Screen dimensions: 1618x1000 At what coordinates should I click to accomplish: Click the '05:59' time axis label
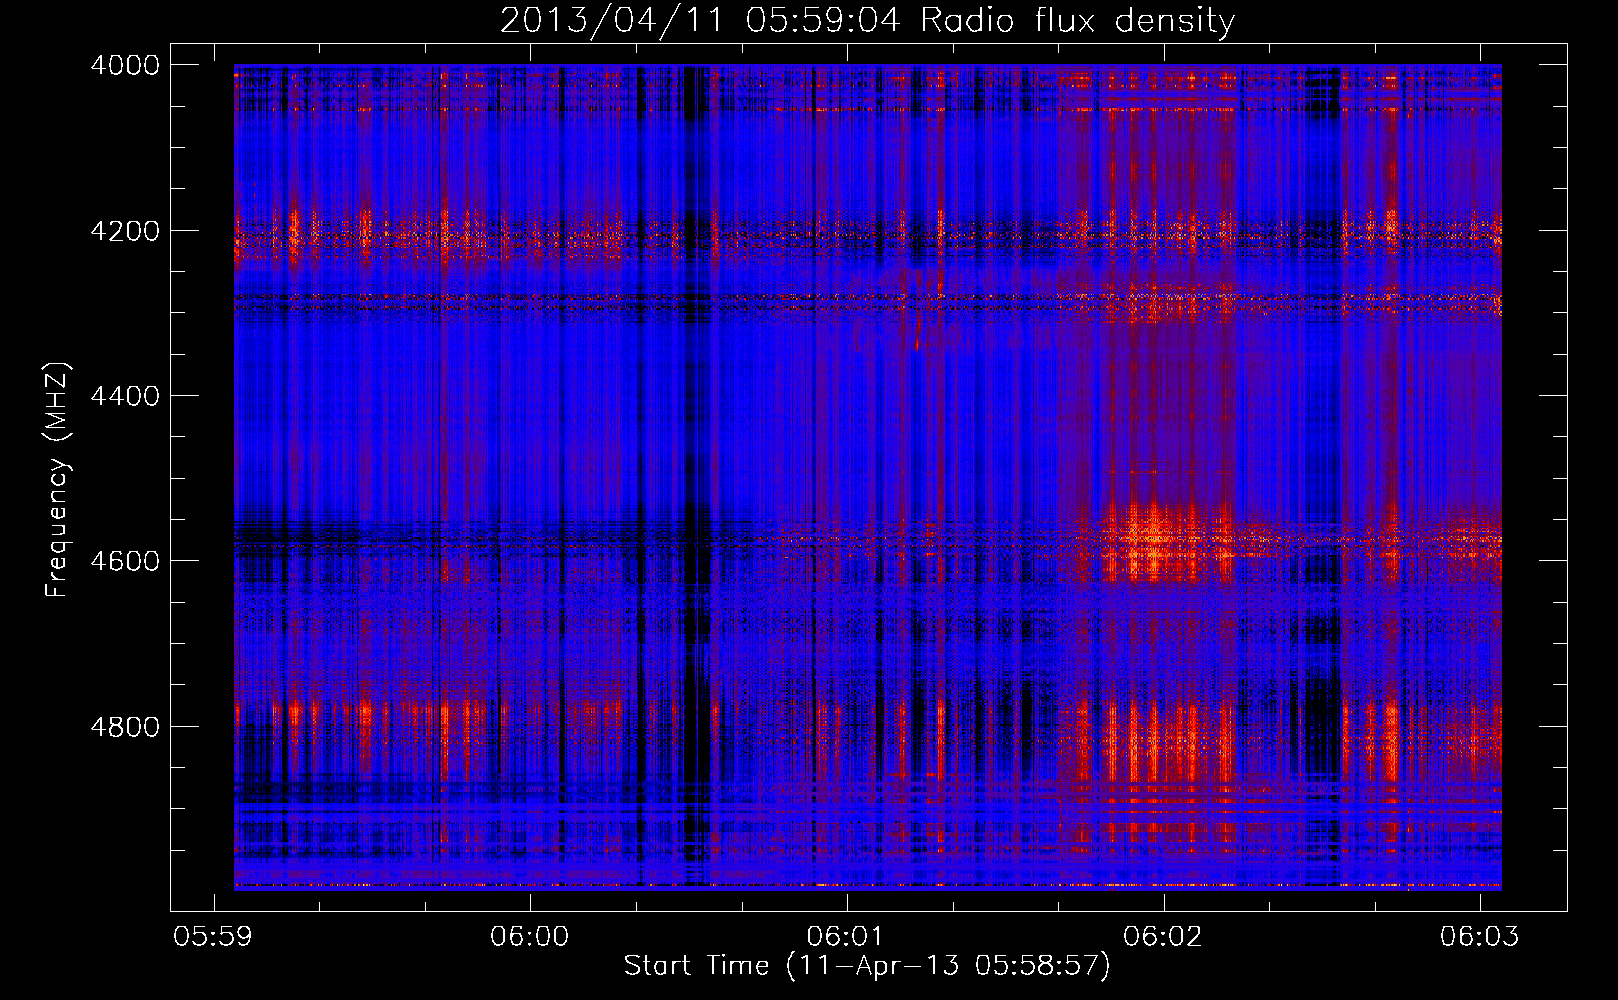[213, 936]
